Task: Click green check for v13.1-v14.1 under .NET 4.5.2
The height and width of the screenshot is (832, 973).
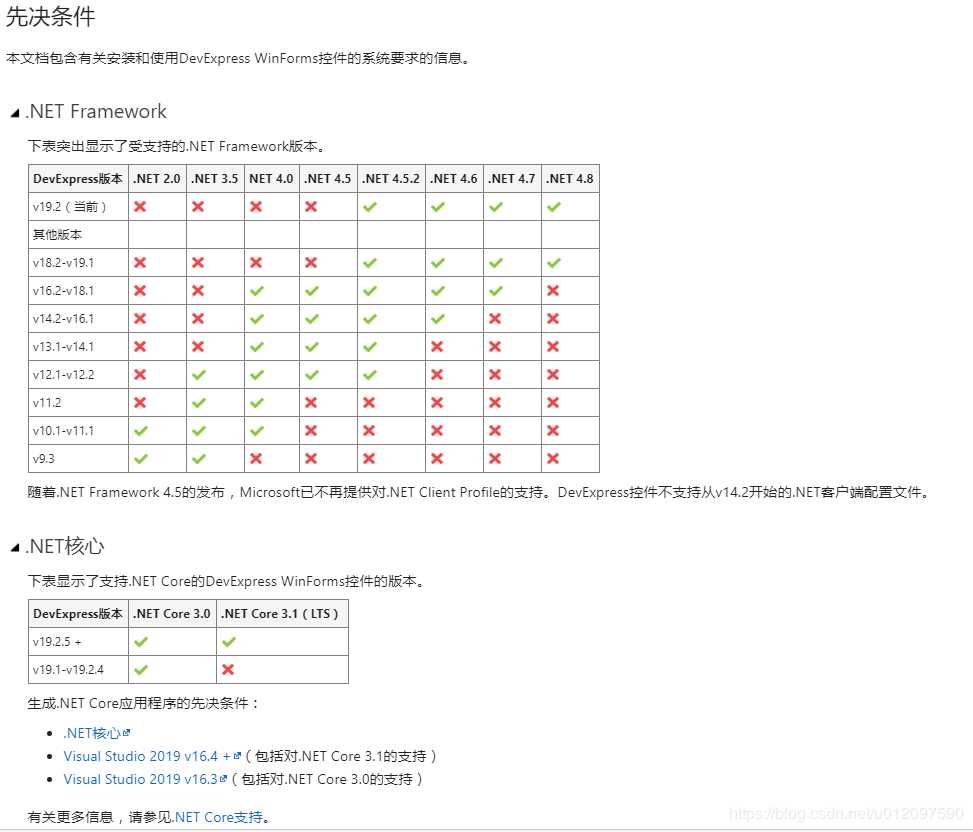Action: pyautogui.click(x=370, y=346)
